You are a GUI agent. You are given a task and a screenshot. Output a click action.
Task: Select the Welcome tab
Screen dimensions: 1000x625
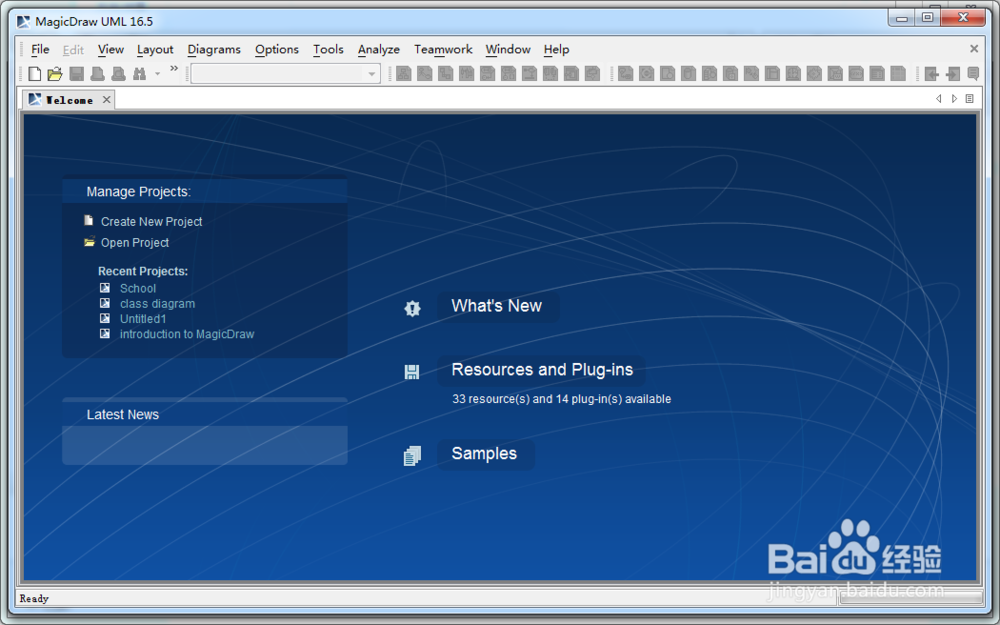(69, 100)
